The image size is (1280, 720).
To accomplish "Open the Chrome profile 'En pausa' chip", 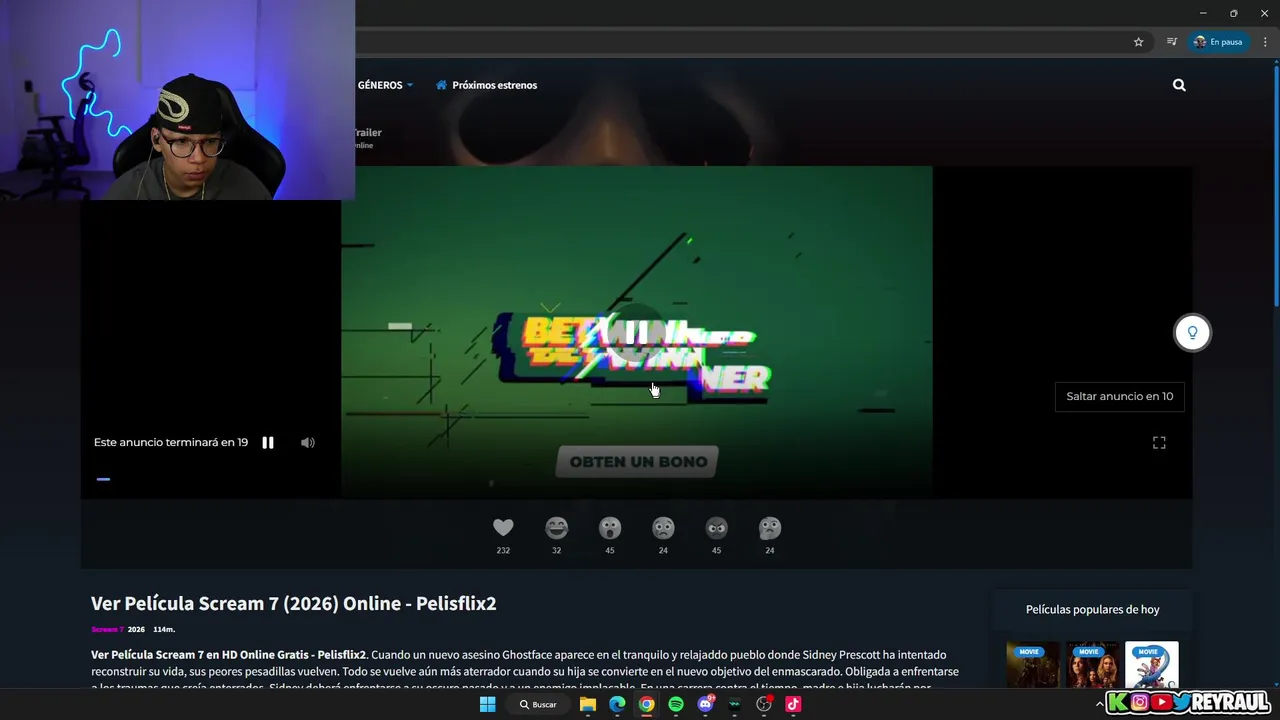I will click(1218, 42).
